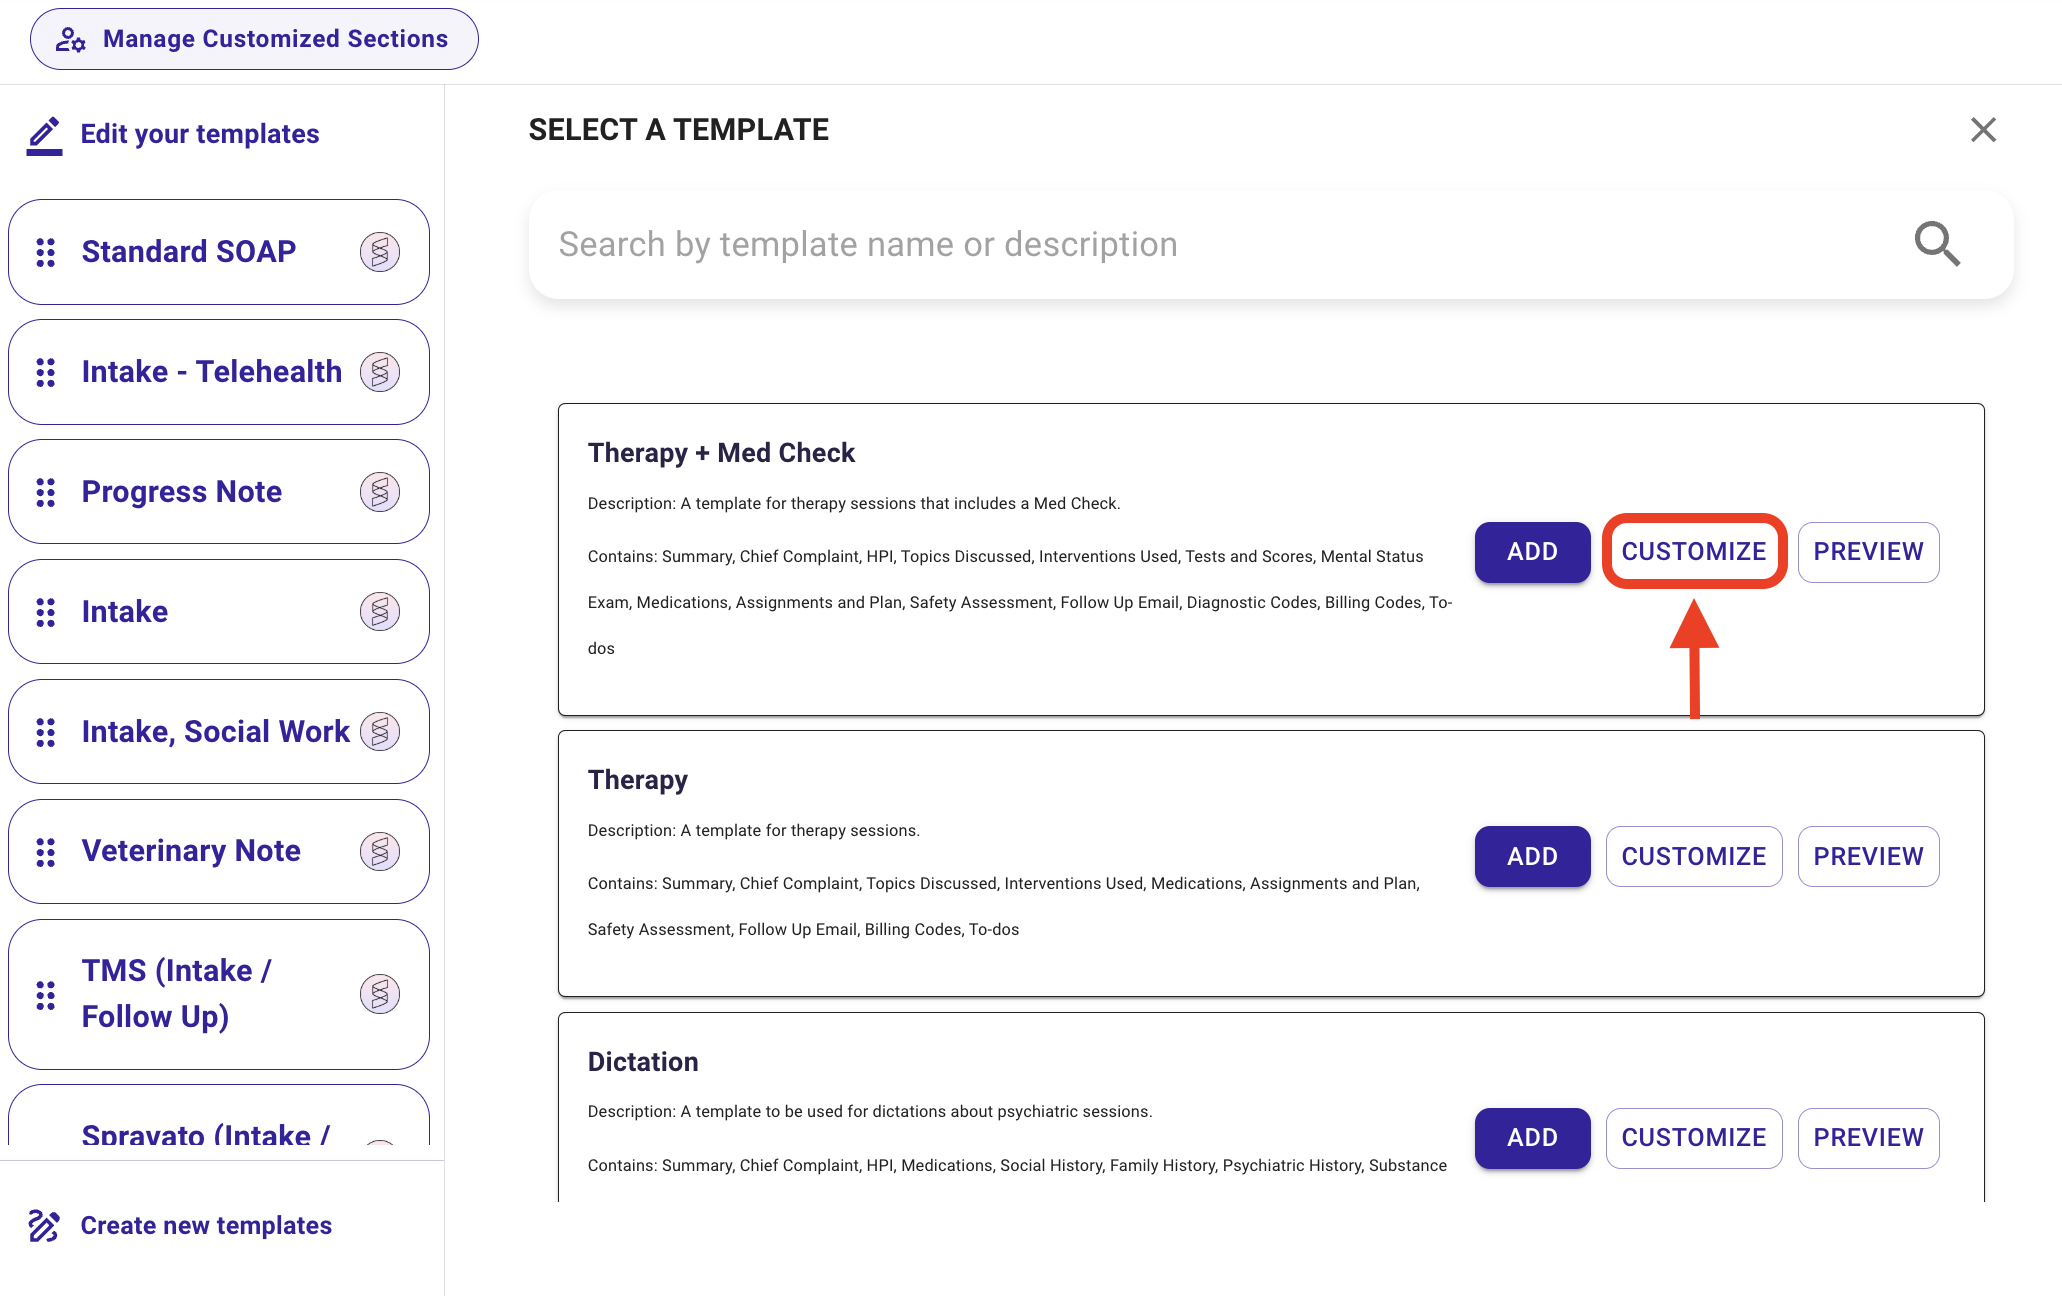Close the Select a Template panel

[1983, 130]
